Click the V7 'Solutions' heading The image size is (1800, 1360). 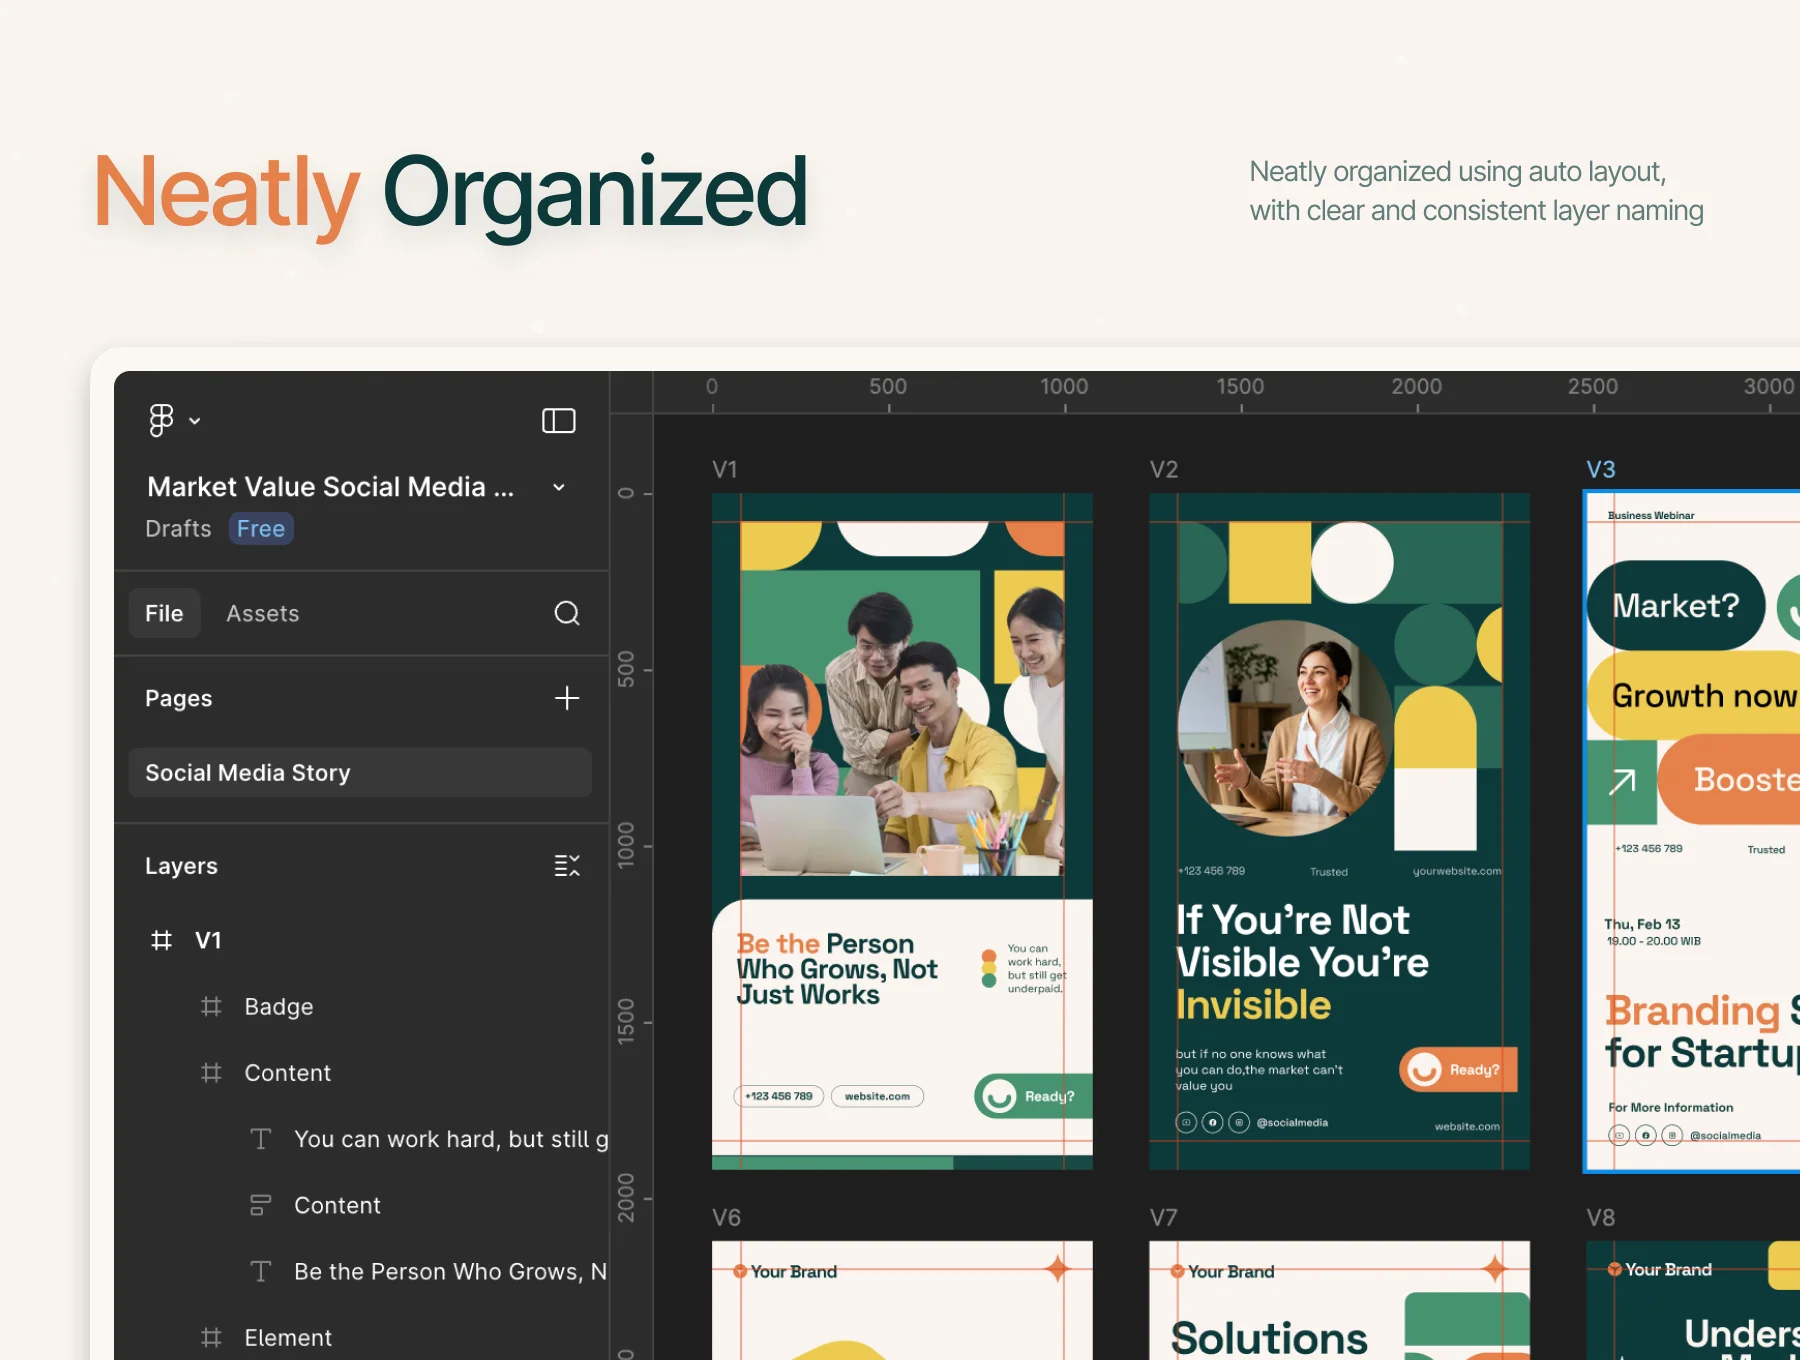(x=1269, y=1338)
